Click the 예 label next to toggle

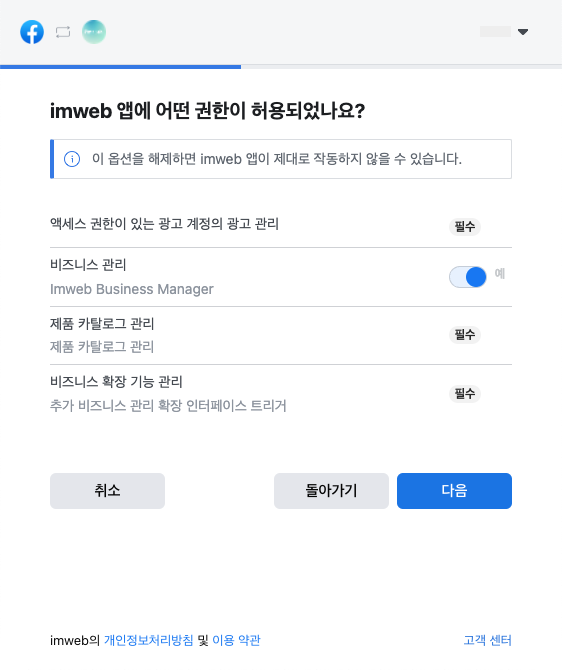click(500, 273)
